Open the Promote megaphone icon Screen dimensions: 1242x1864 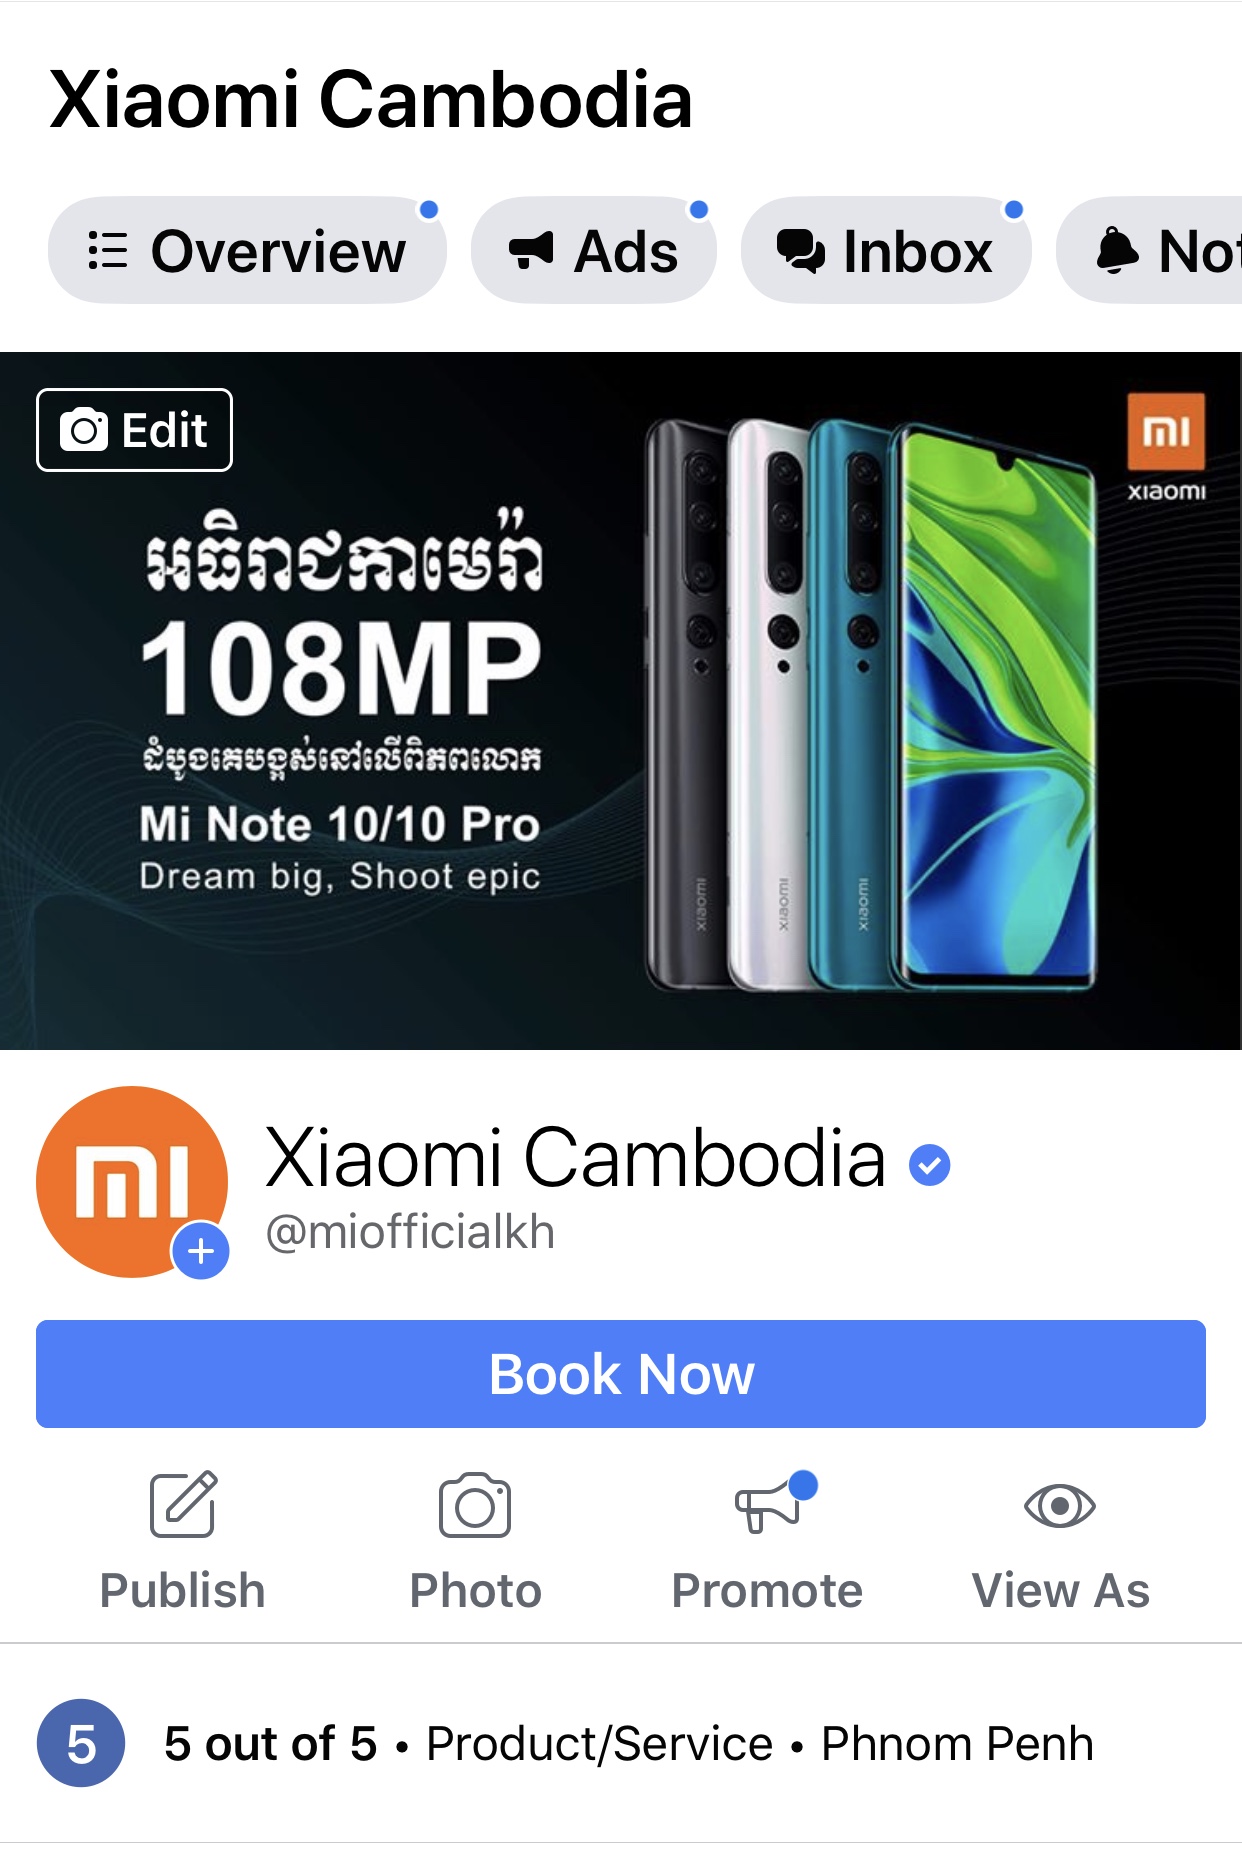768,1504
